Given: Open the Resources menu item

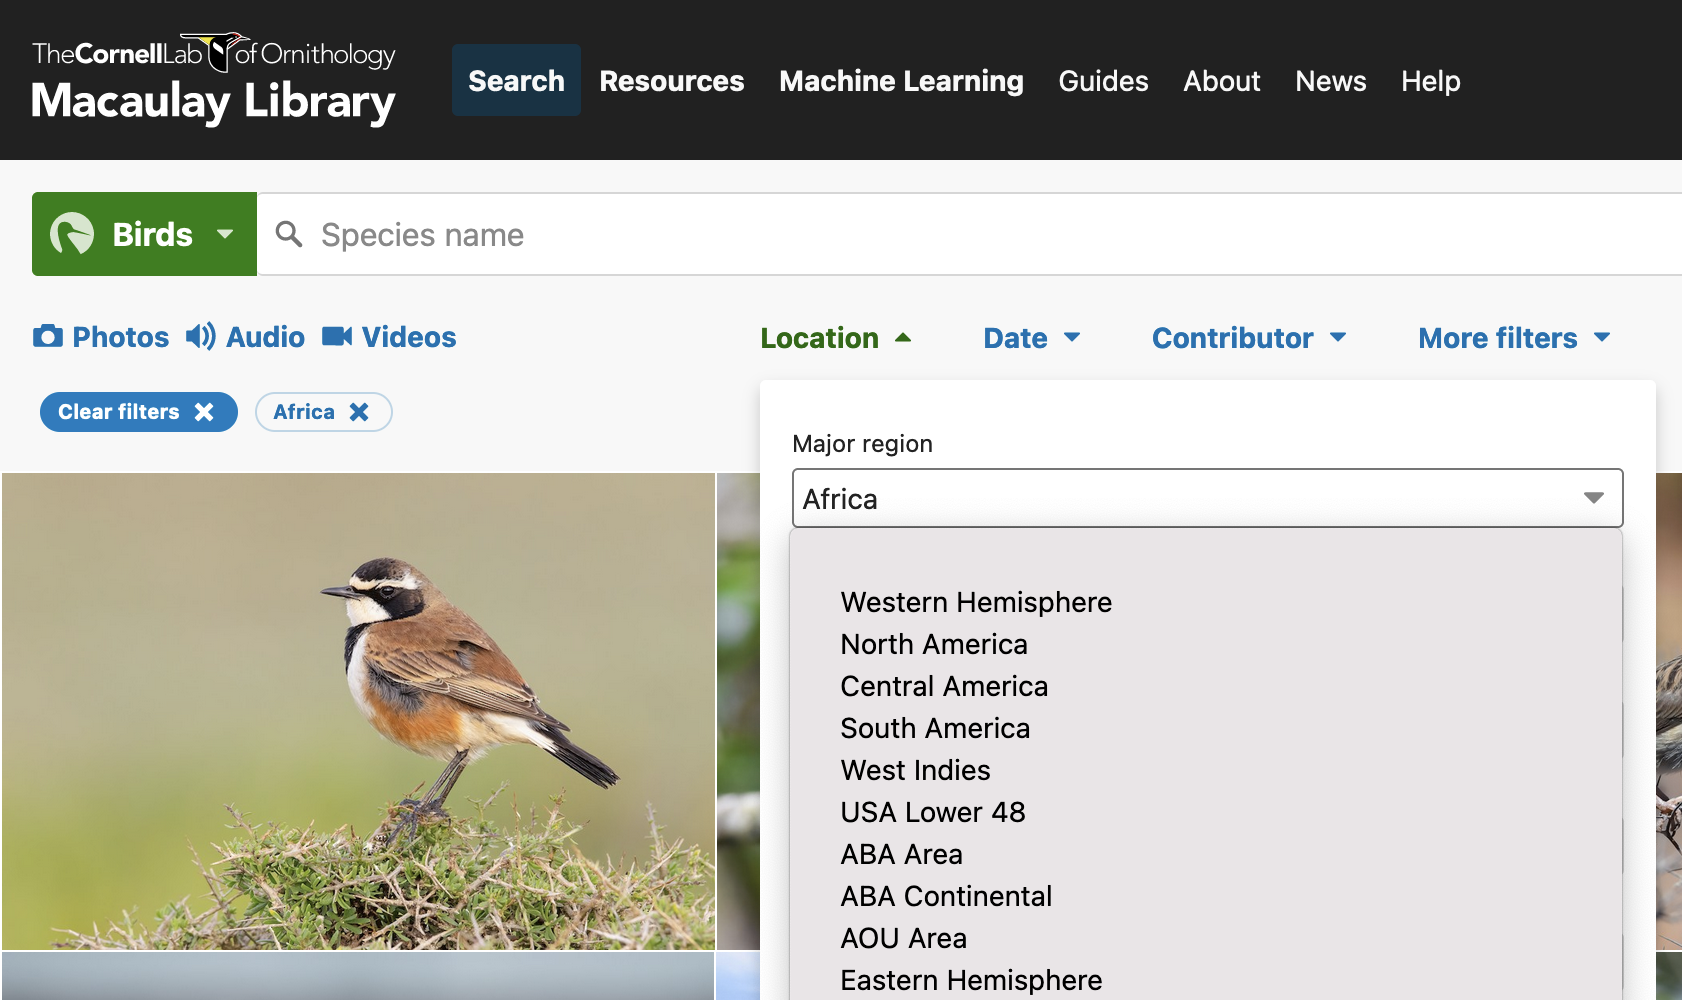Looking at the screenshot, I should 671,80.
